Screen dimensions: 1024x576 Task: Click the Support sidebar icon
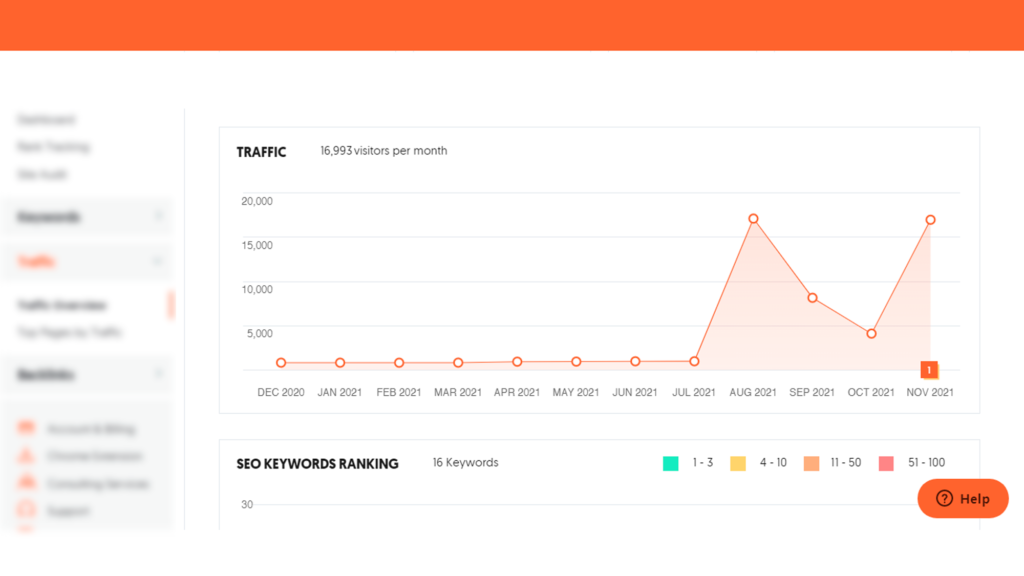pyautogui.click(x=26, y=509)
